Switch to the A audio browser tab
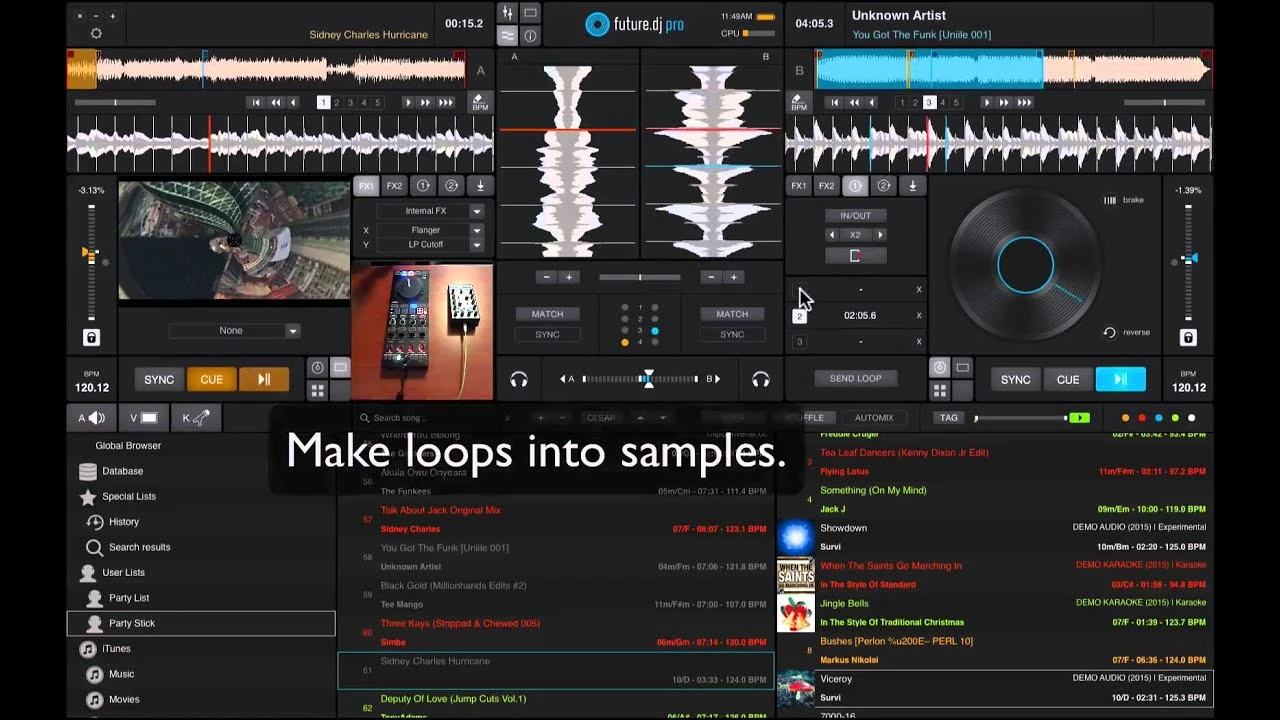 91,418
